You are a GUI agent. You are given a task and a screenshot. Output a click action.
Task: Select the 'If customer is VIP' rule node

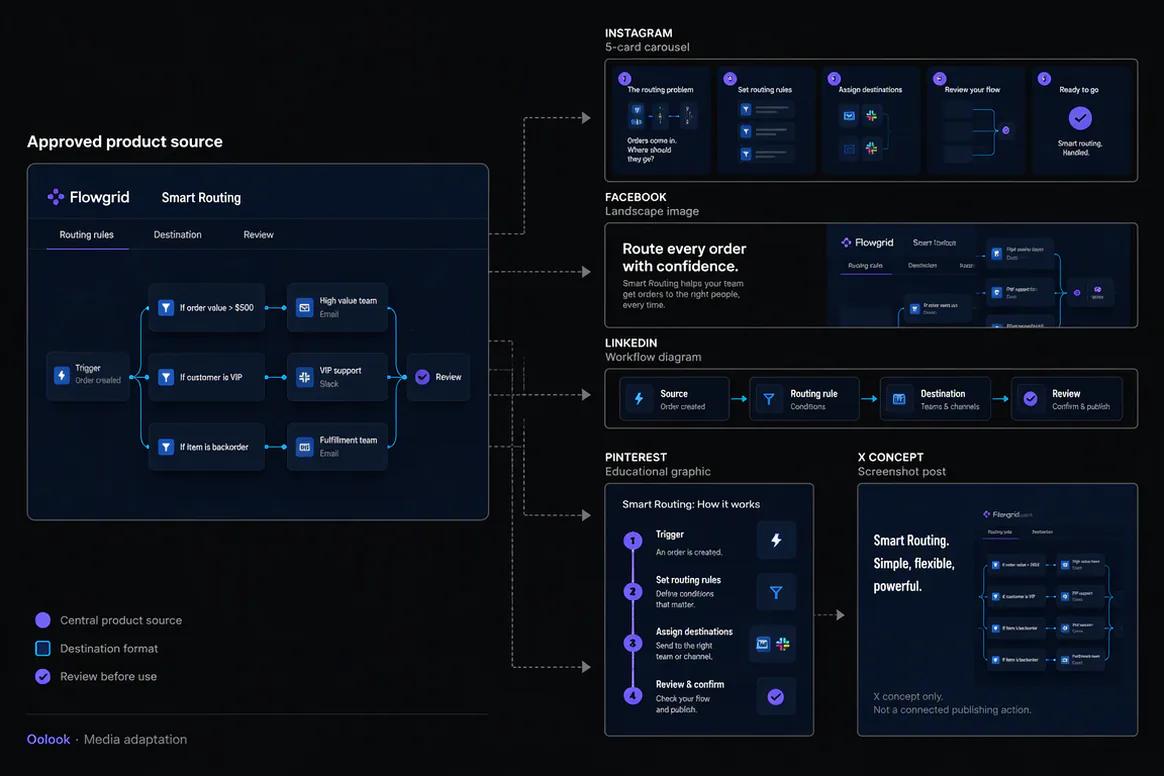coord(206,377)
